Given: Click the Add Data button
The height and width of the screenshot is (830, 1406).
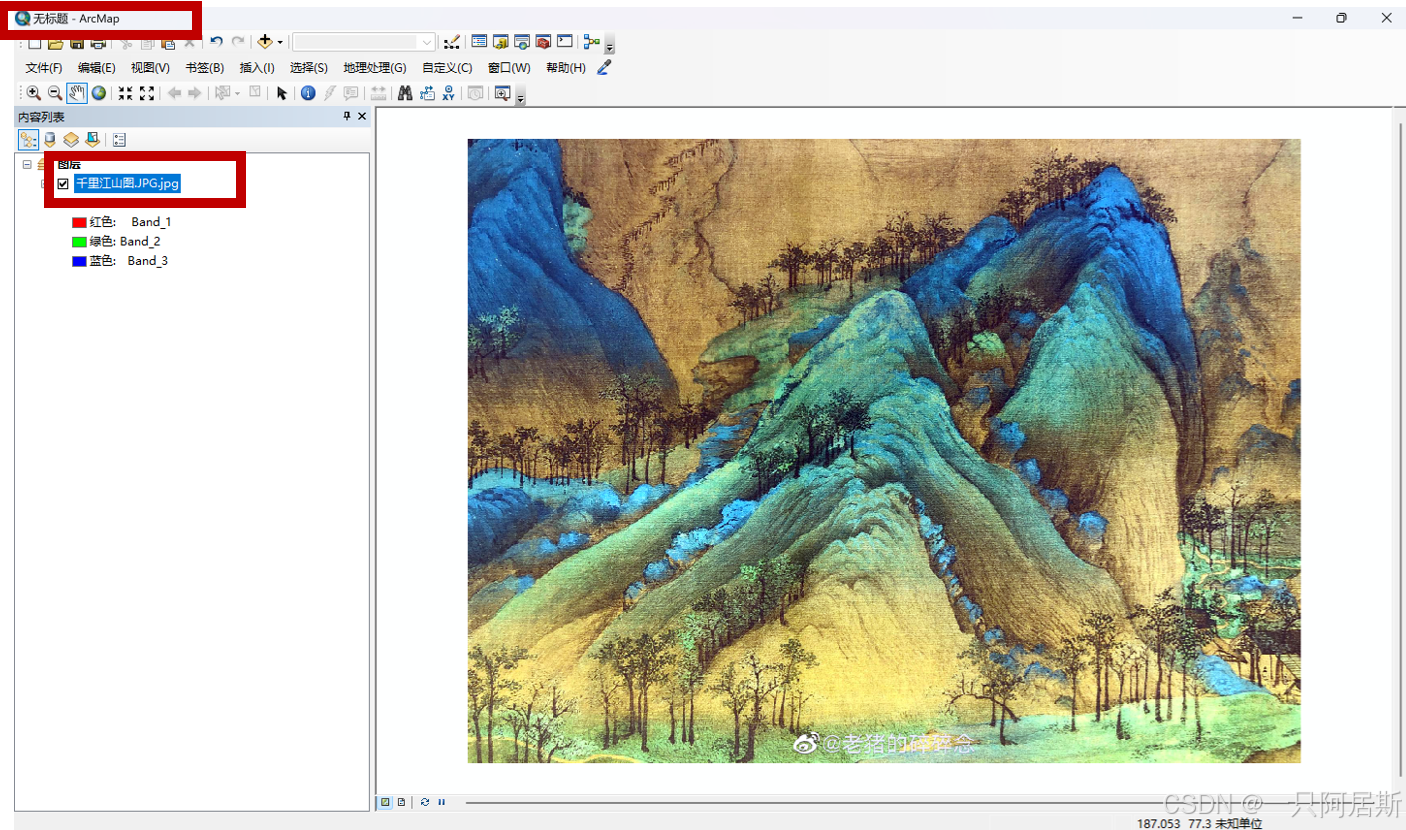Looking at the screenshot, I should coord(265,42).
